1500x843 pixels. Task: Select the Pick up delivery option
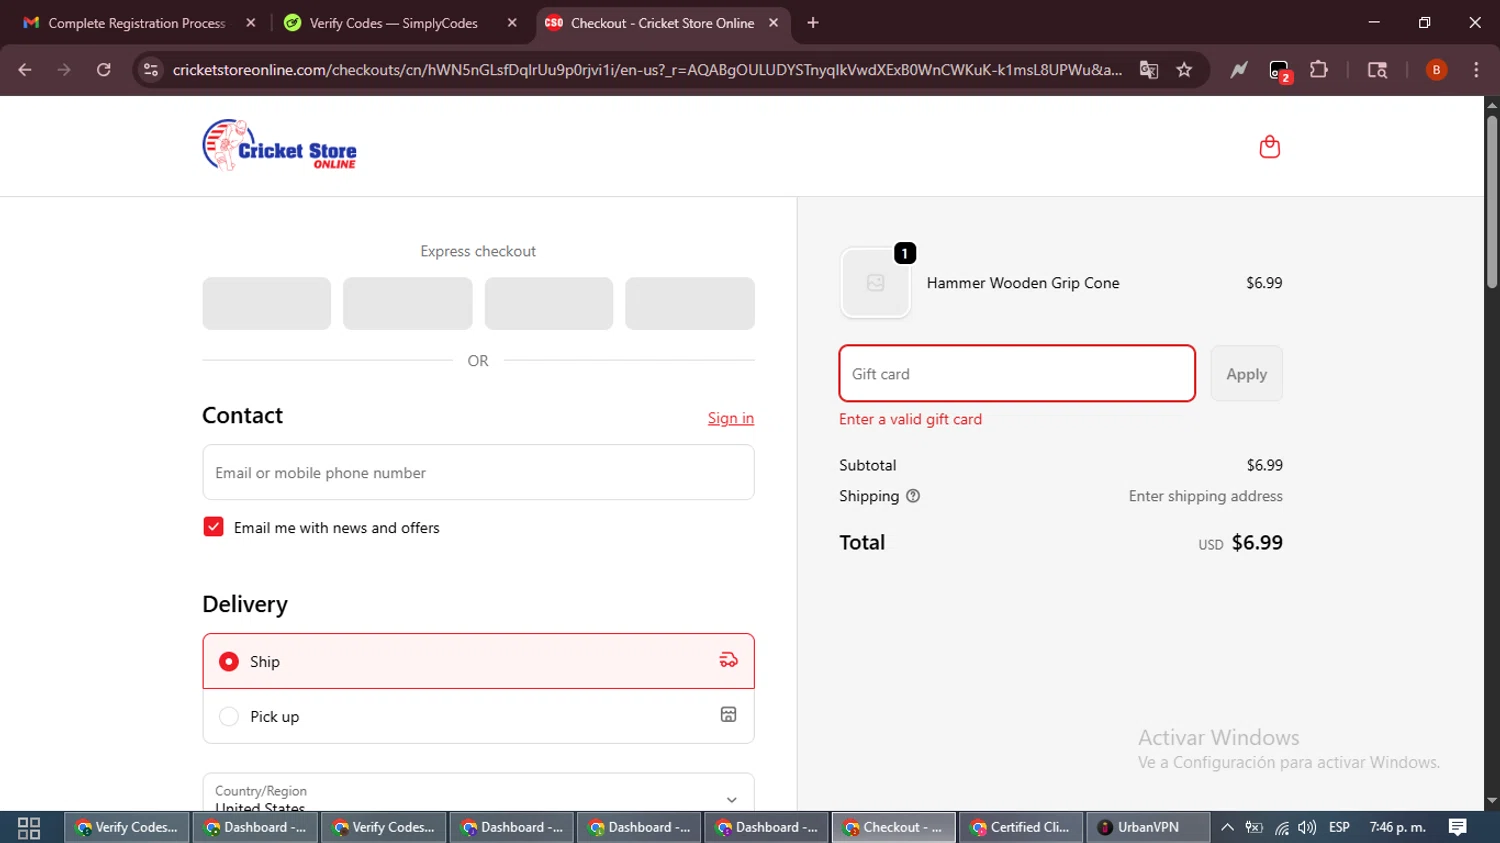click(478, 716)
